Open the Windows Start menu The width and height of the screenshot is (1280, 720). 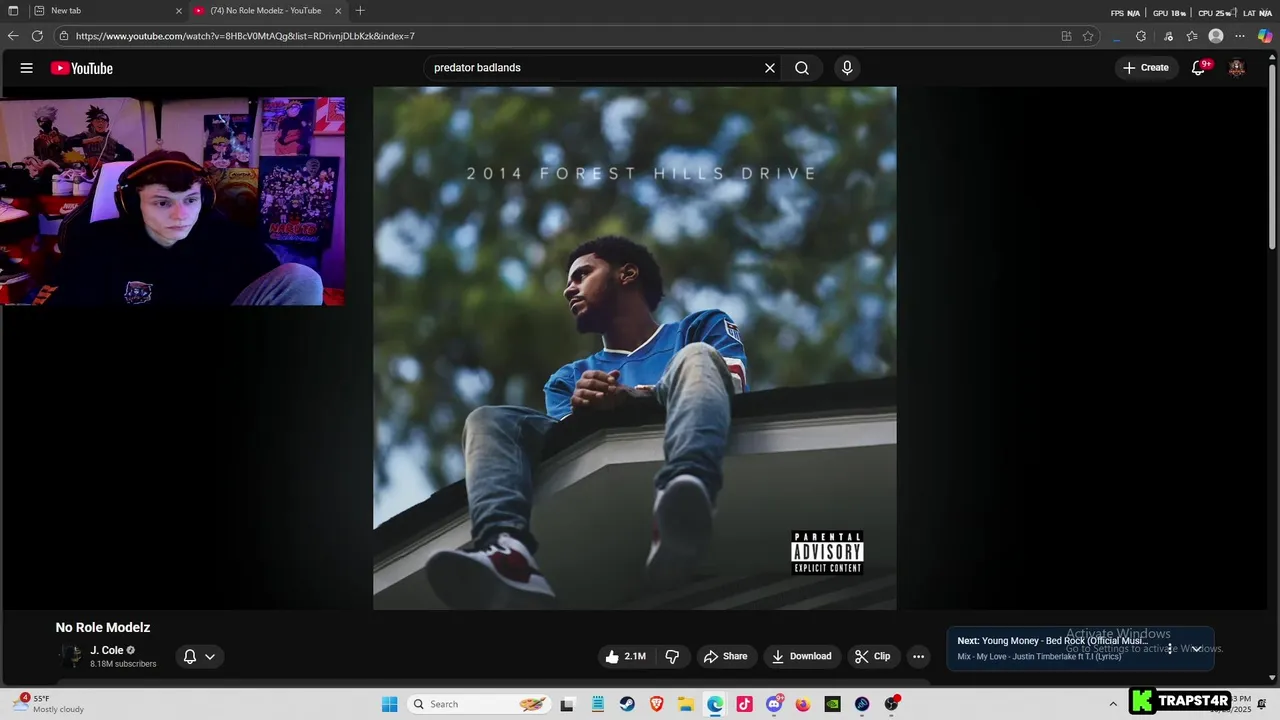pyautogui.click(x=390, y=704)
